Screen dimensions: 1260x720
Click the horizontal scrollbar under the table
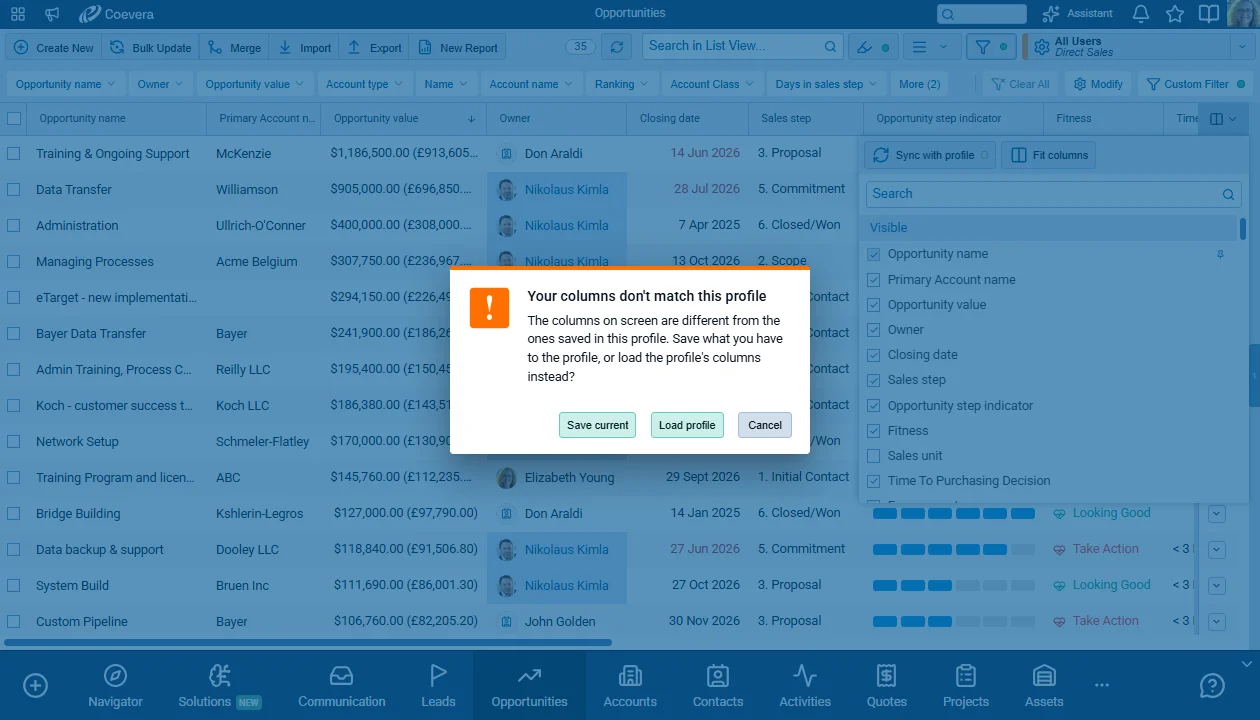pyautogui.click(x=308, y=642)
